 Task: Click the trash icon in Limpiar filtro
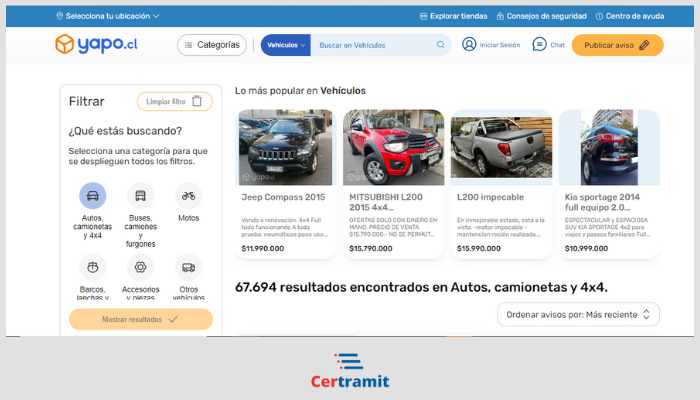(197, 101)
